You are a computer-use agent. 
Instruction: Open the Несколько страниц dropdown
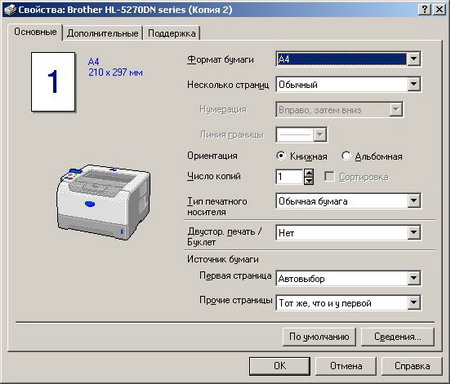tap(348, 85)
